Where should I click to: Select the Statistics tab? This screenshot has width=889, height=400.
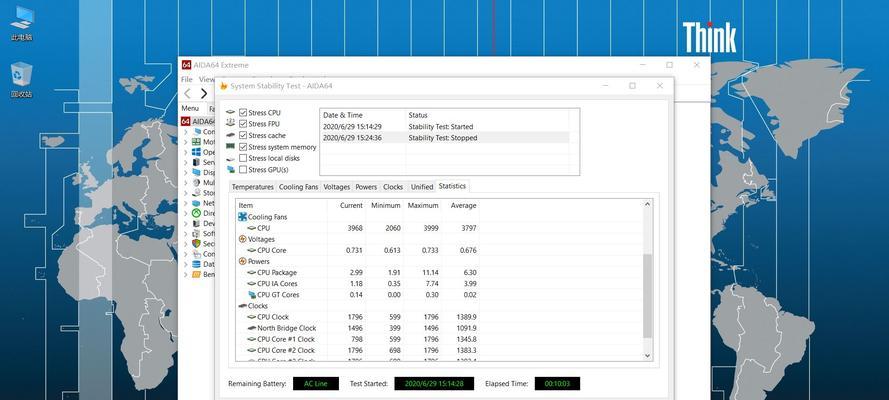coord(452,186)
